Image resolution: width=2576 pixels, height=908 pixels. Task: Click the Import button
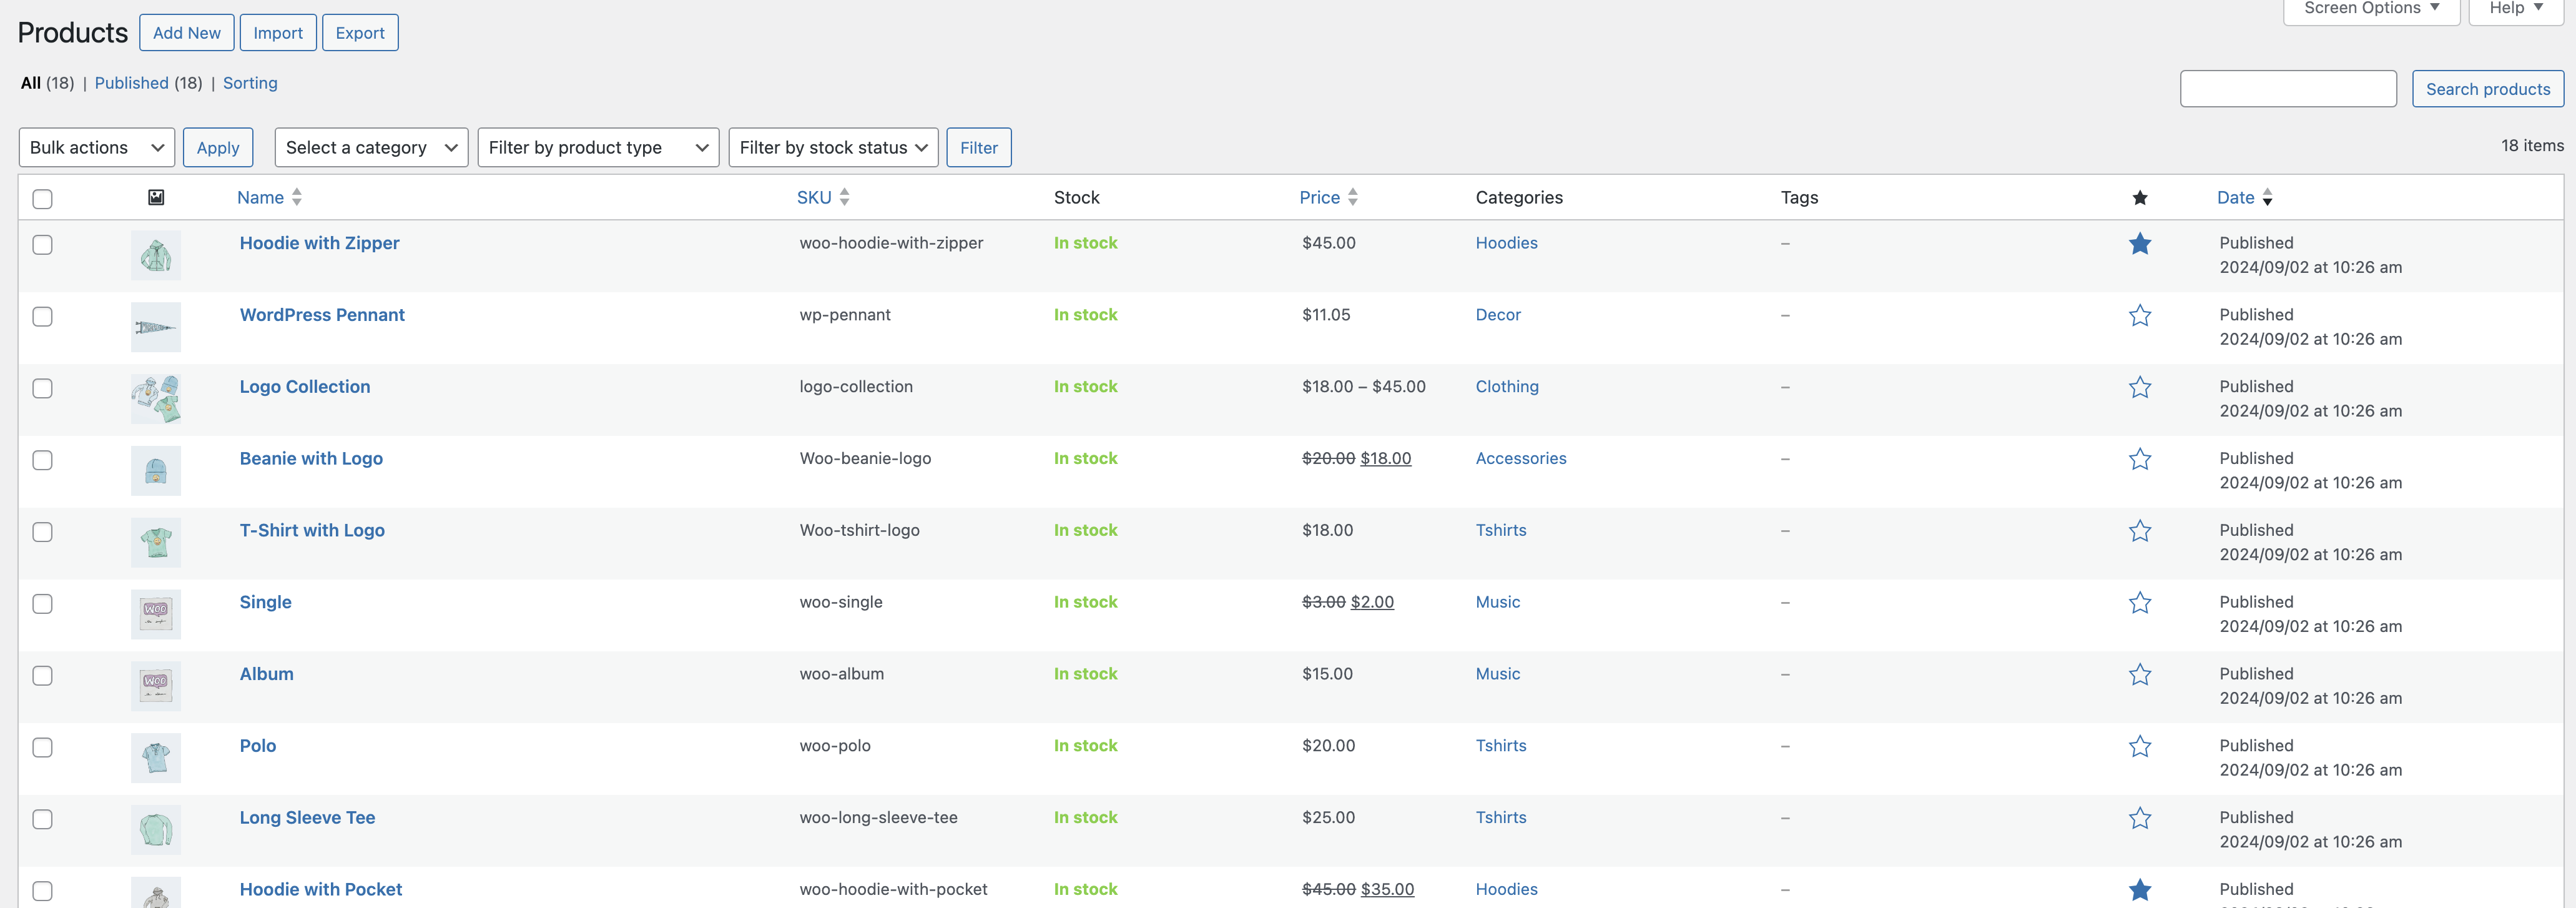[x=278, y=33]
